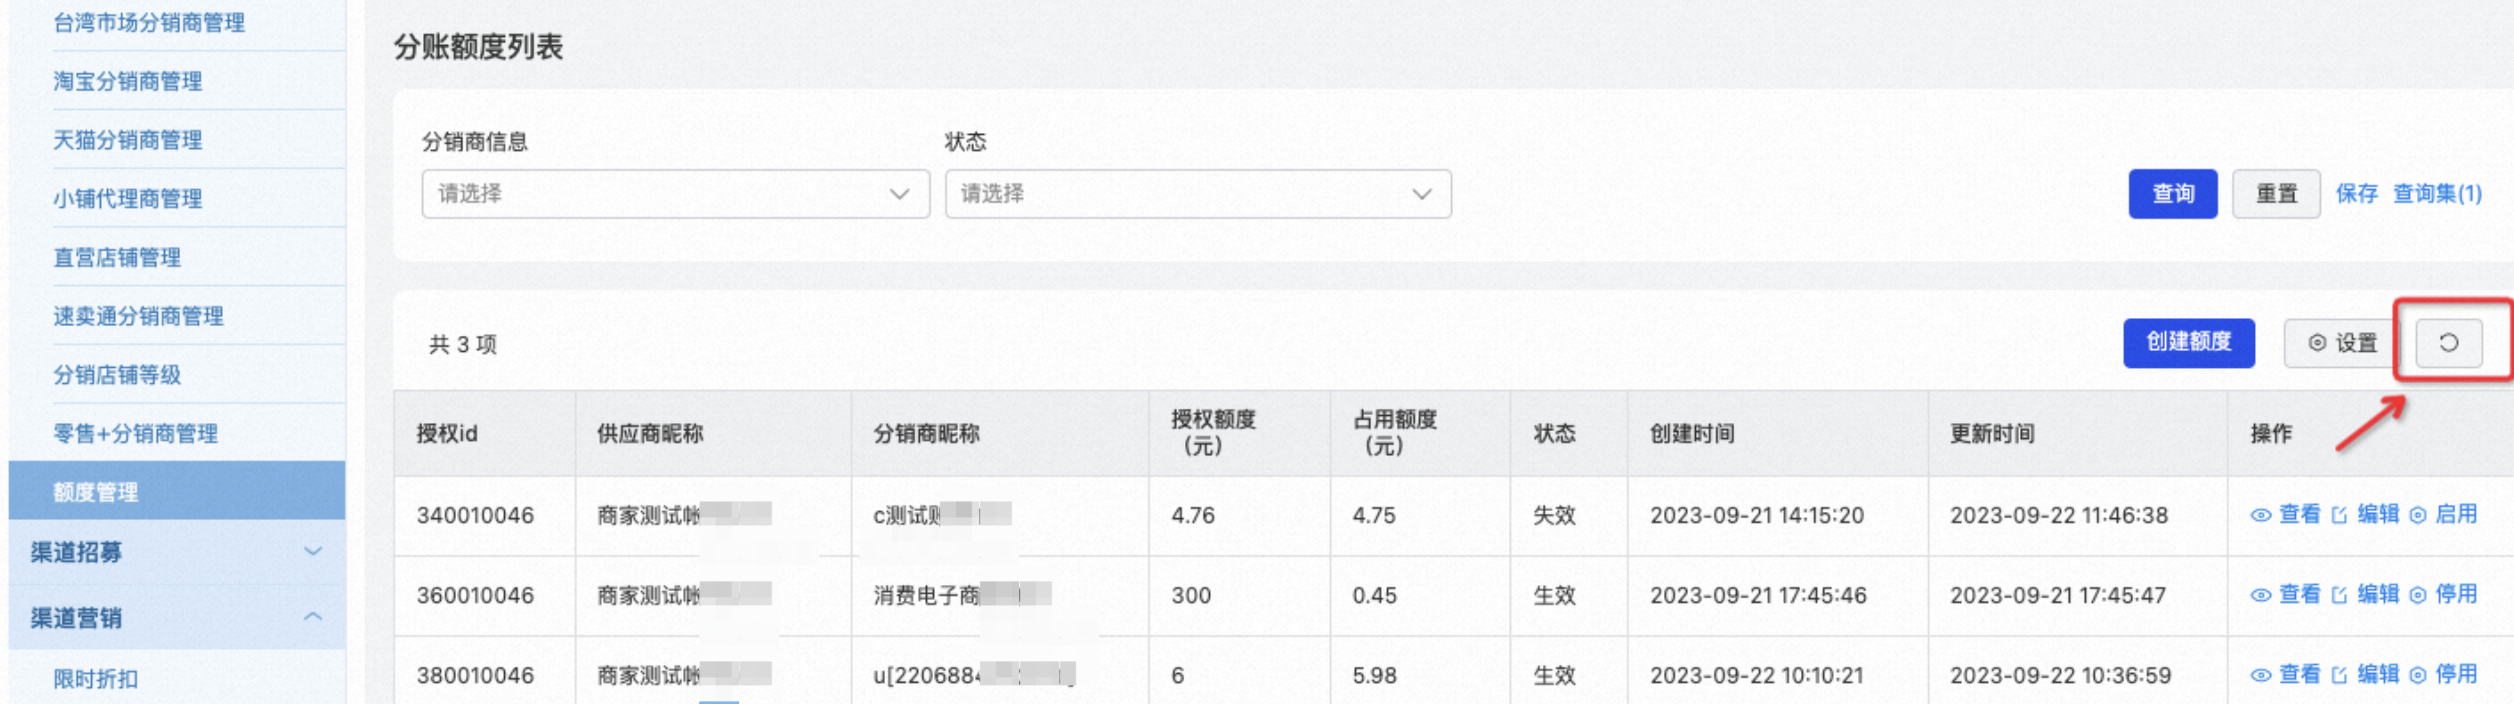
Task: Expand the 渠道招募 menu section
Action: (177, 552)
